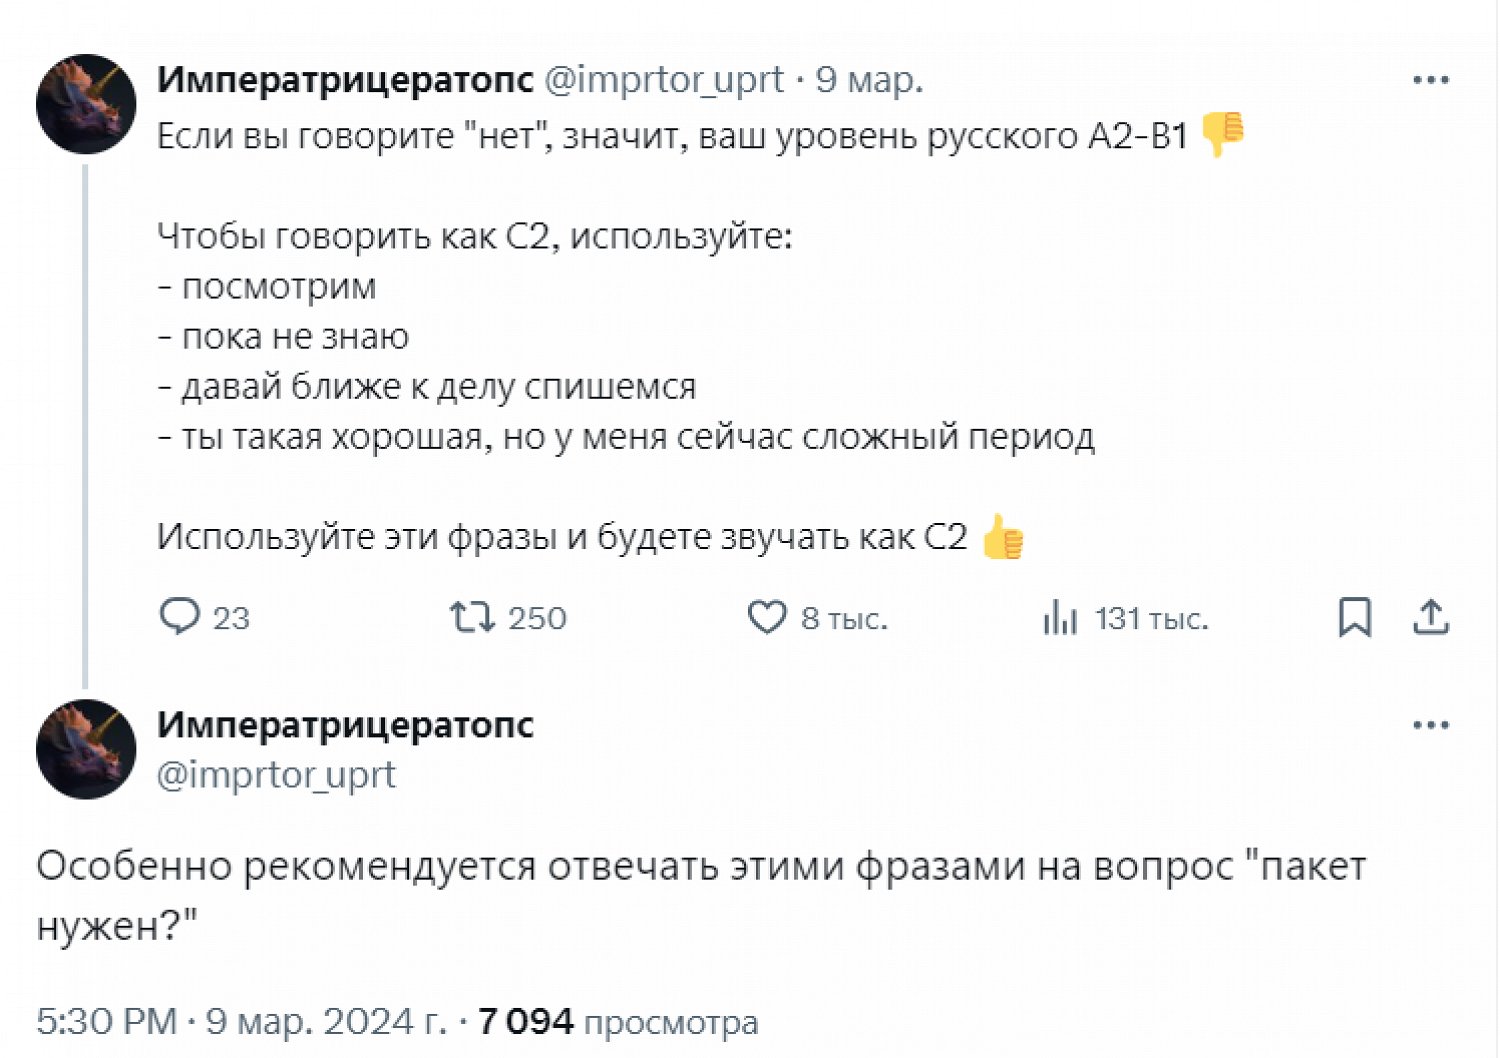1500x1058 pixels.
Task: Open view analytics showing 131 тыс.
Action: (x=1060, y=617)
